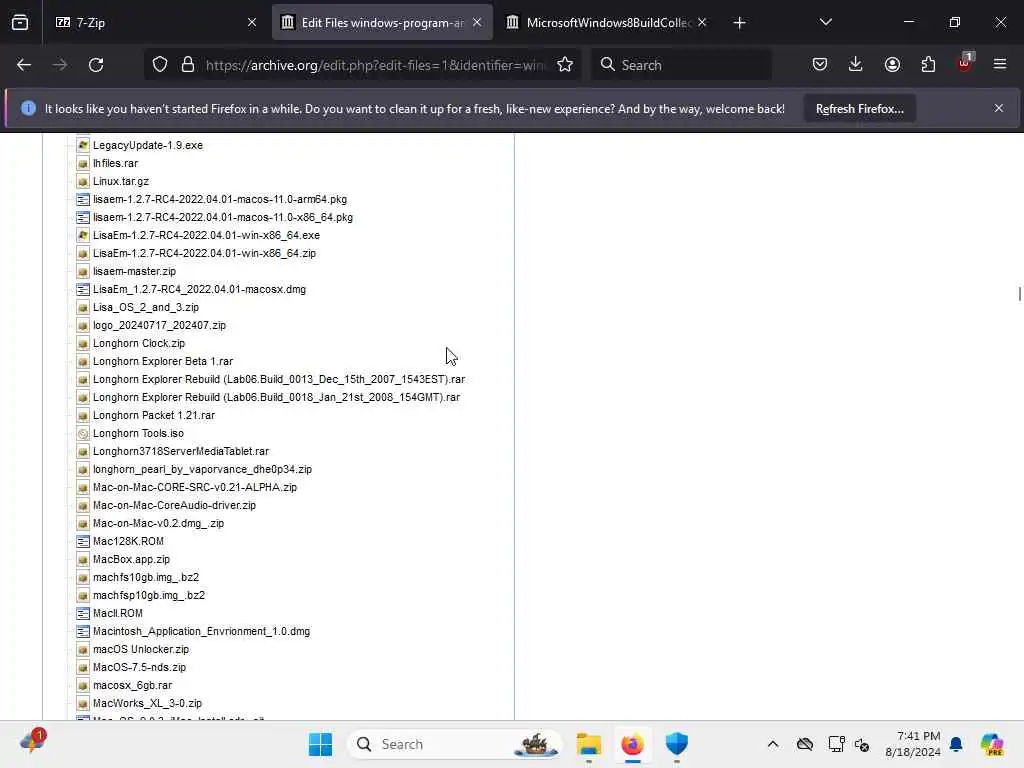Close the MicrosoftWindows8BuildCollection tab
Viewport: 1024px width, 768px height.
pos(702,22)
